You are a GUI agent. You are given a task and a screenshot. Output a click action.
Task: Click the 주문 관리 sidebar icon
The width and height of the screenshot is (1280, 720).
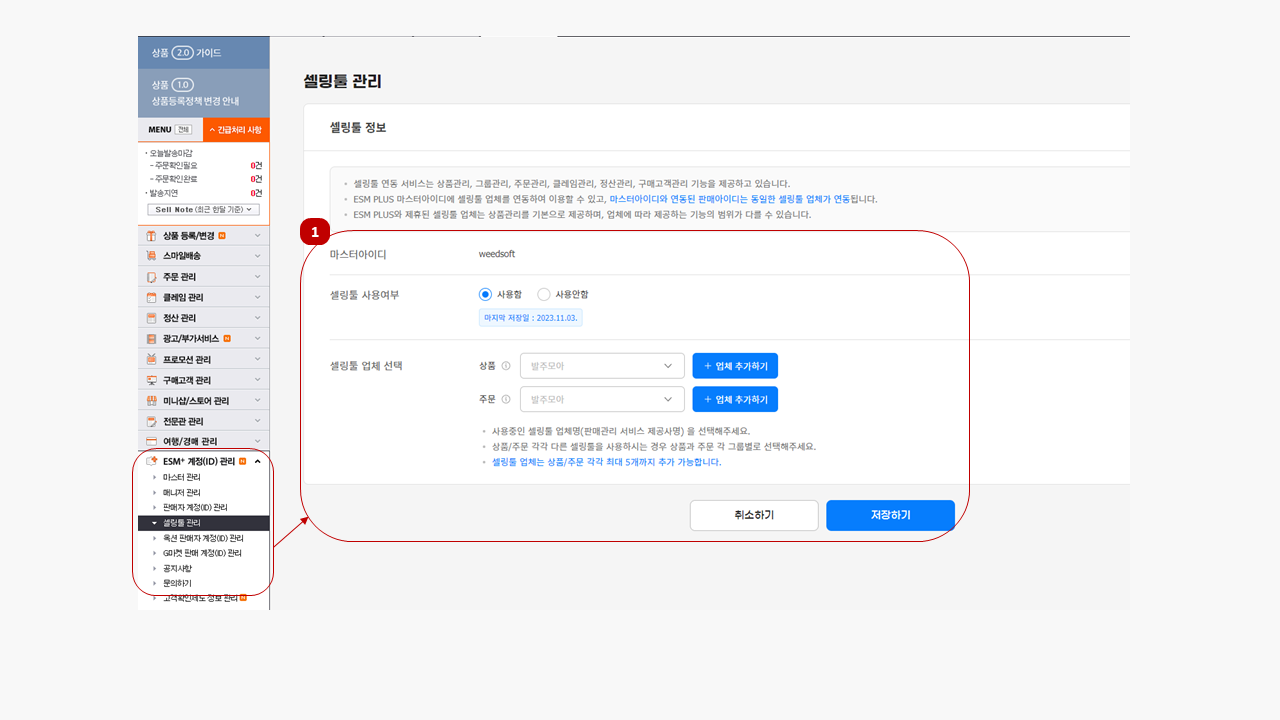tap(152, 277)
